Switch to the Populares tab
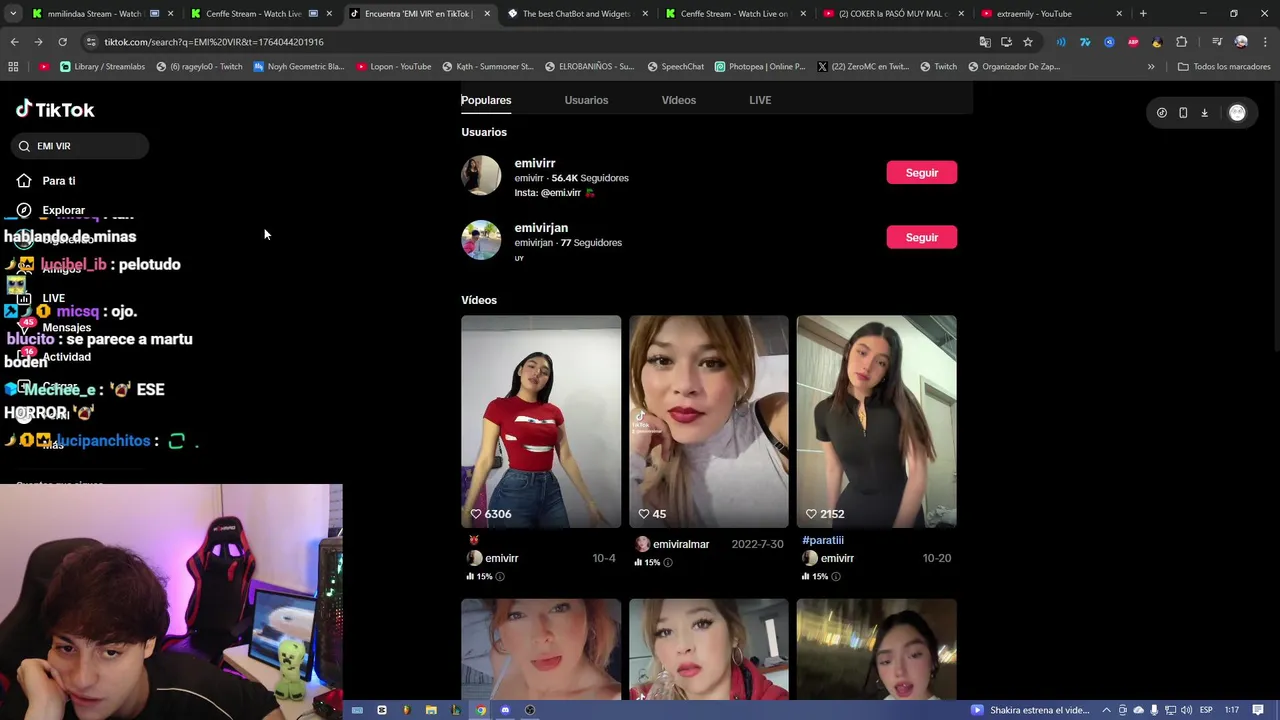The width and height of the screenshot is (1280, 720). [486, 100]
